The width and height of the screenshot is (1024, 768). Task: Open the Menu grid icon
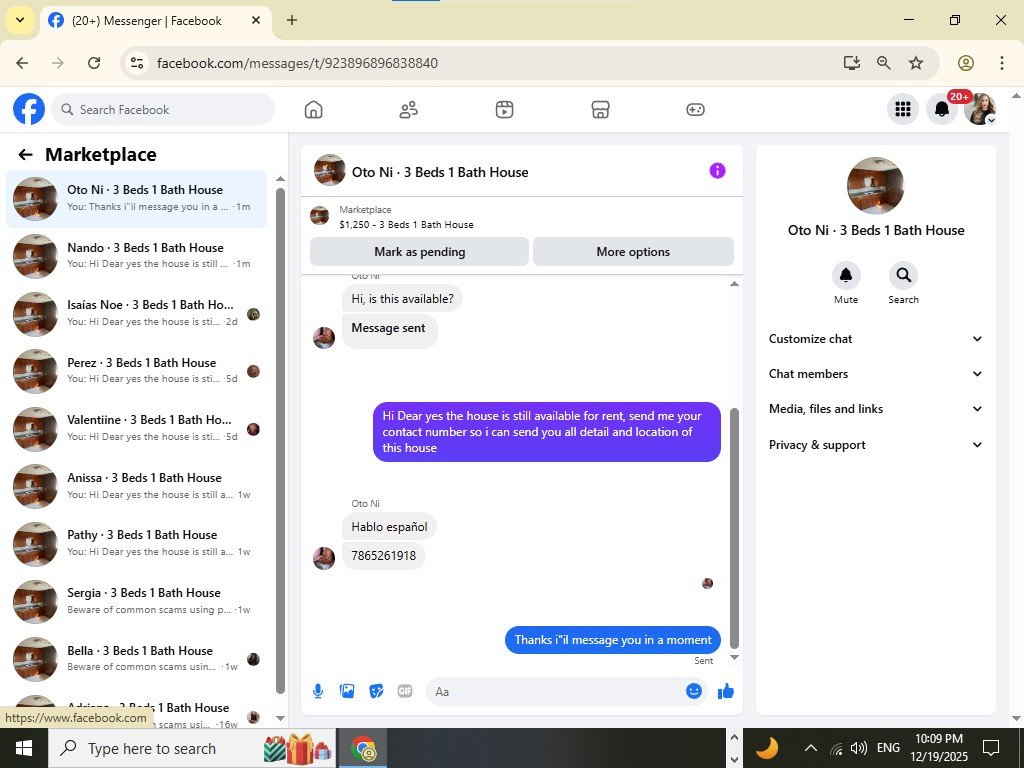pyautogui.click(x=903, y=109)
